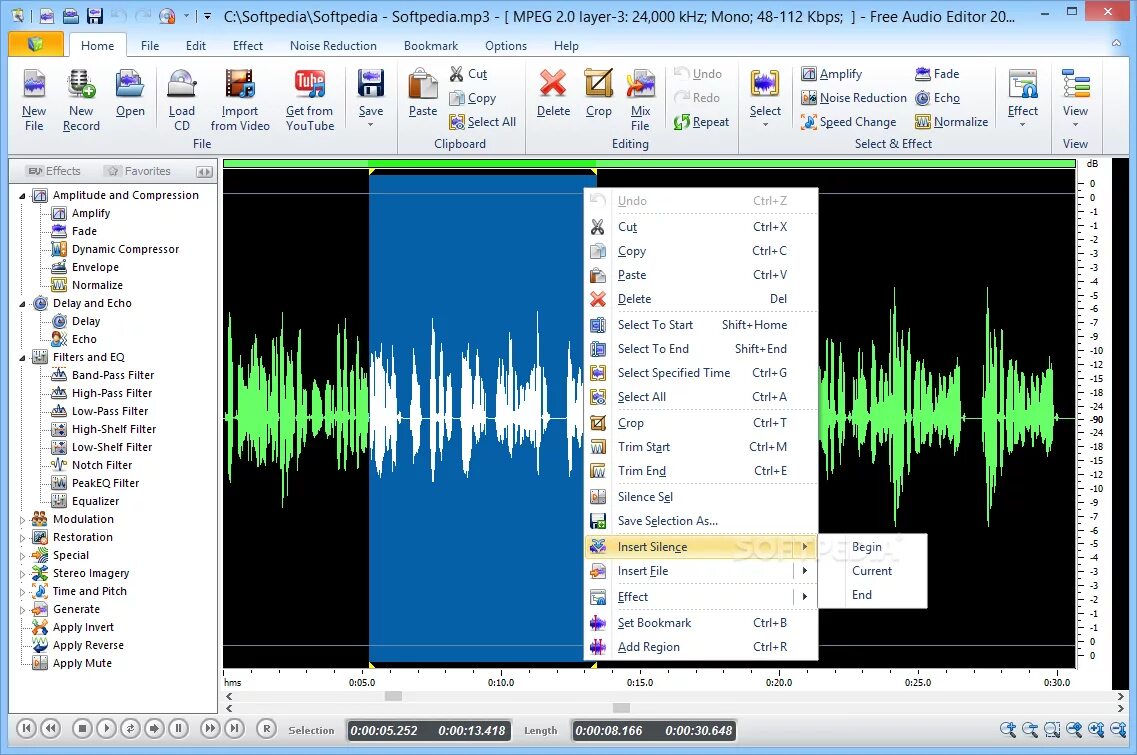Click Apply Reverse in effects tree
This screenshot has width=1137, height=755.
point(88,645)
